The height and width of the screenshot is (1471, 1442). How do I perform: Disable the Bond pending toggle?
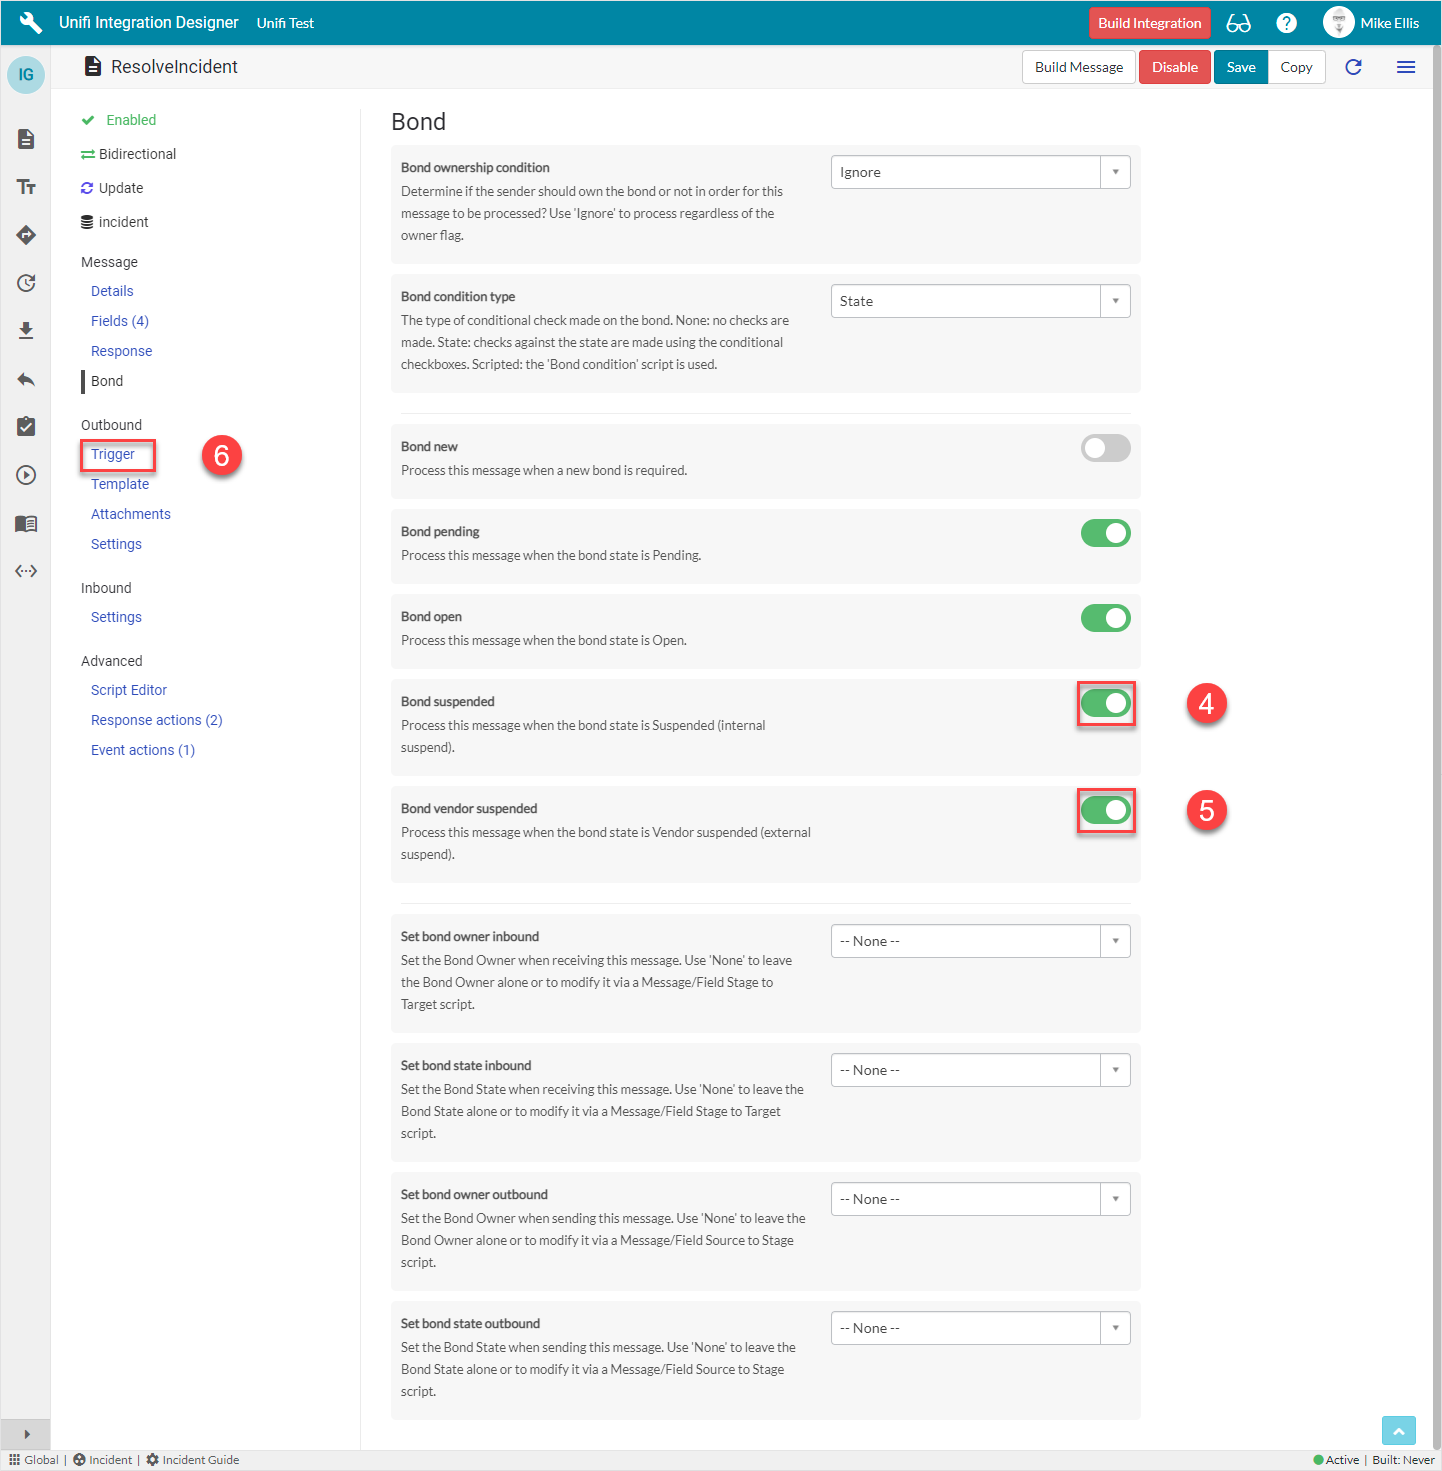(x=1105, y=533)
